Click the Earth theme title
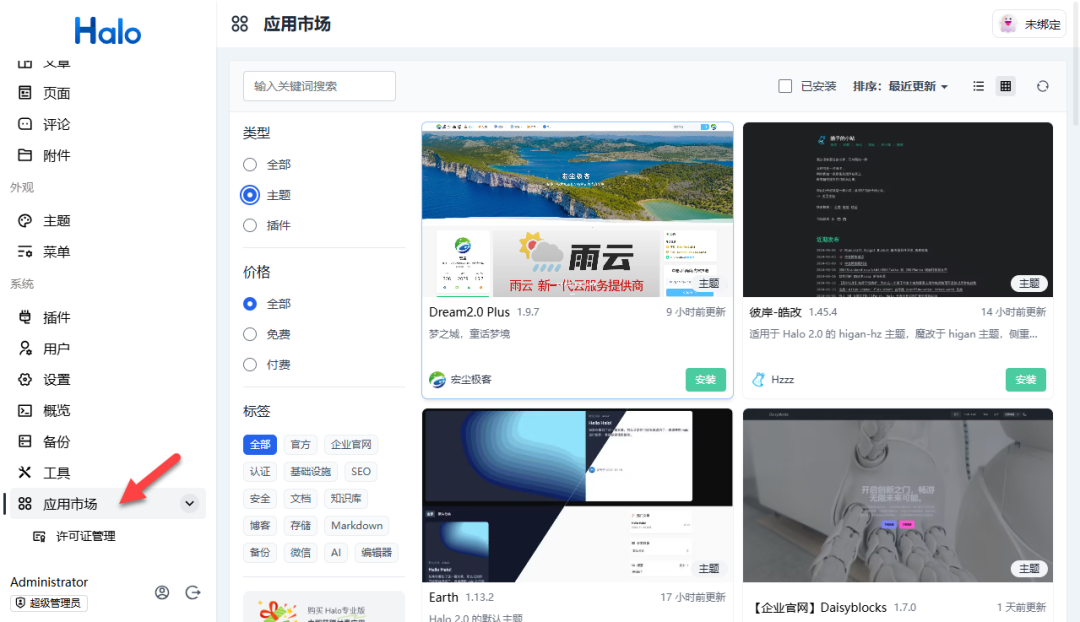 point(444,597)
